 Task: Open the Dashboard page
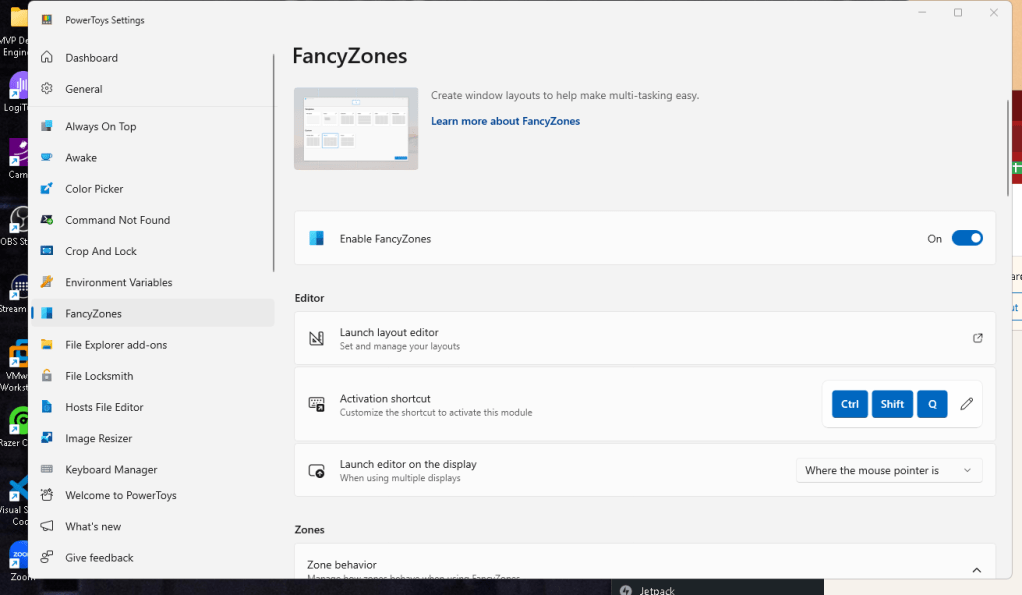[x=153, y=57]
